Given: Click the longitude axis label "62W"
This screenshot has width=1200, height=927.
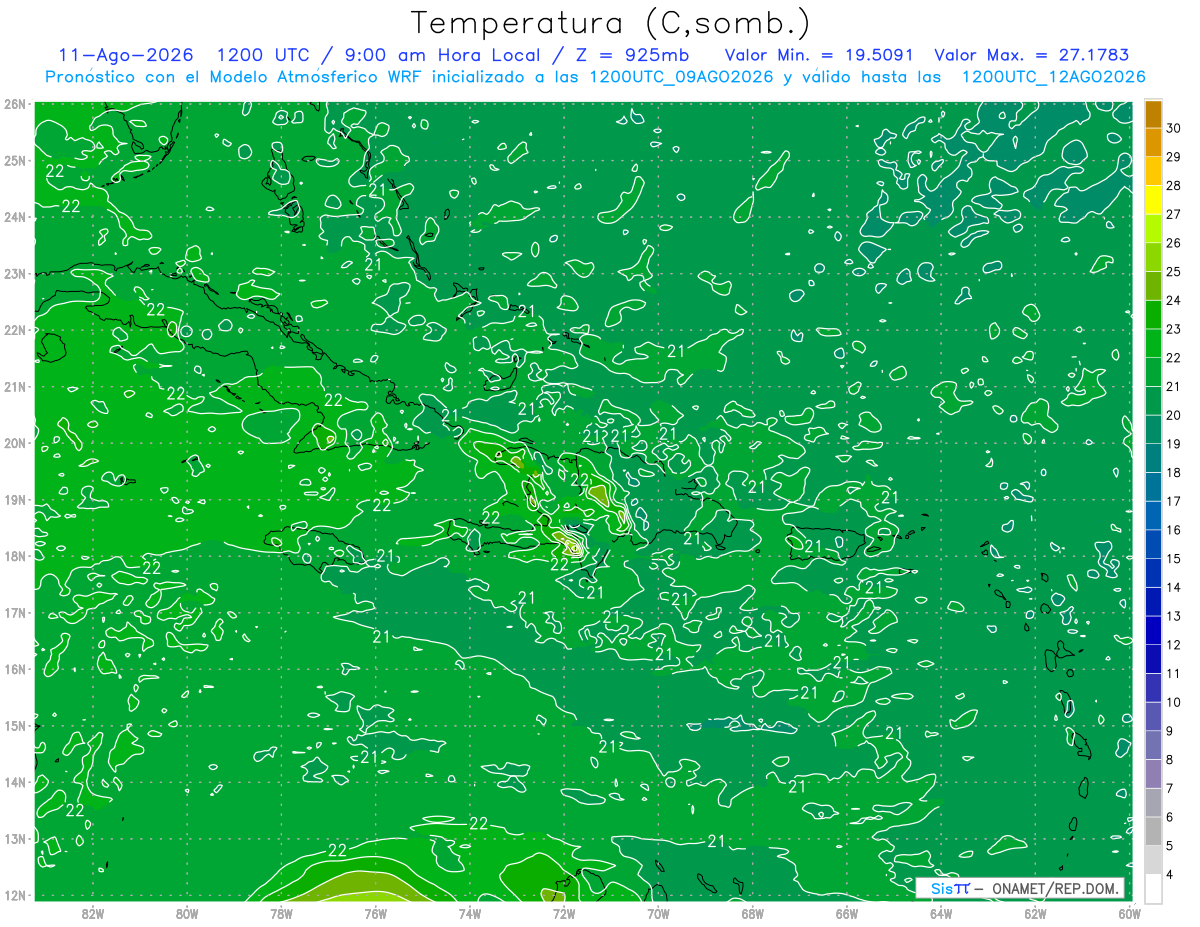Looking at the screenshot, I should point(1035,913).
